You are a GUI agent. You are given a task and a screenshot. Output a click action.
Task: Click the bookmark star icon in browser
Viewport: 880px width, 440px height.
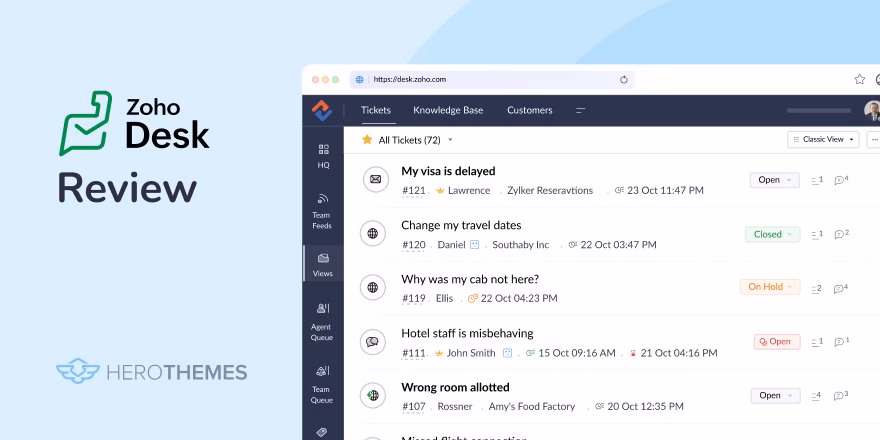point(859,80)
